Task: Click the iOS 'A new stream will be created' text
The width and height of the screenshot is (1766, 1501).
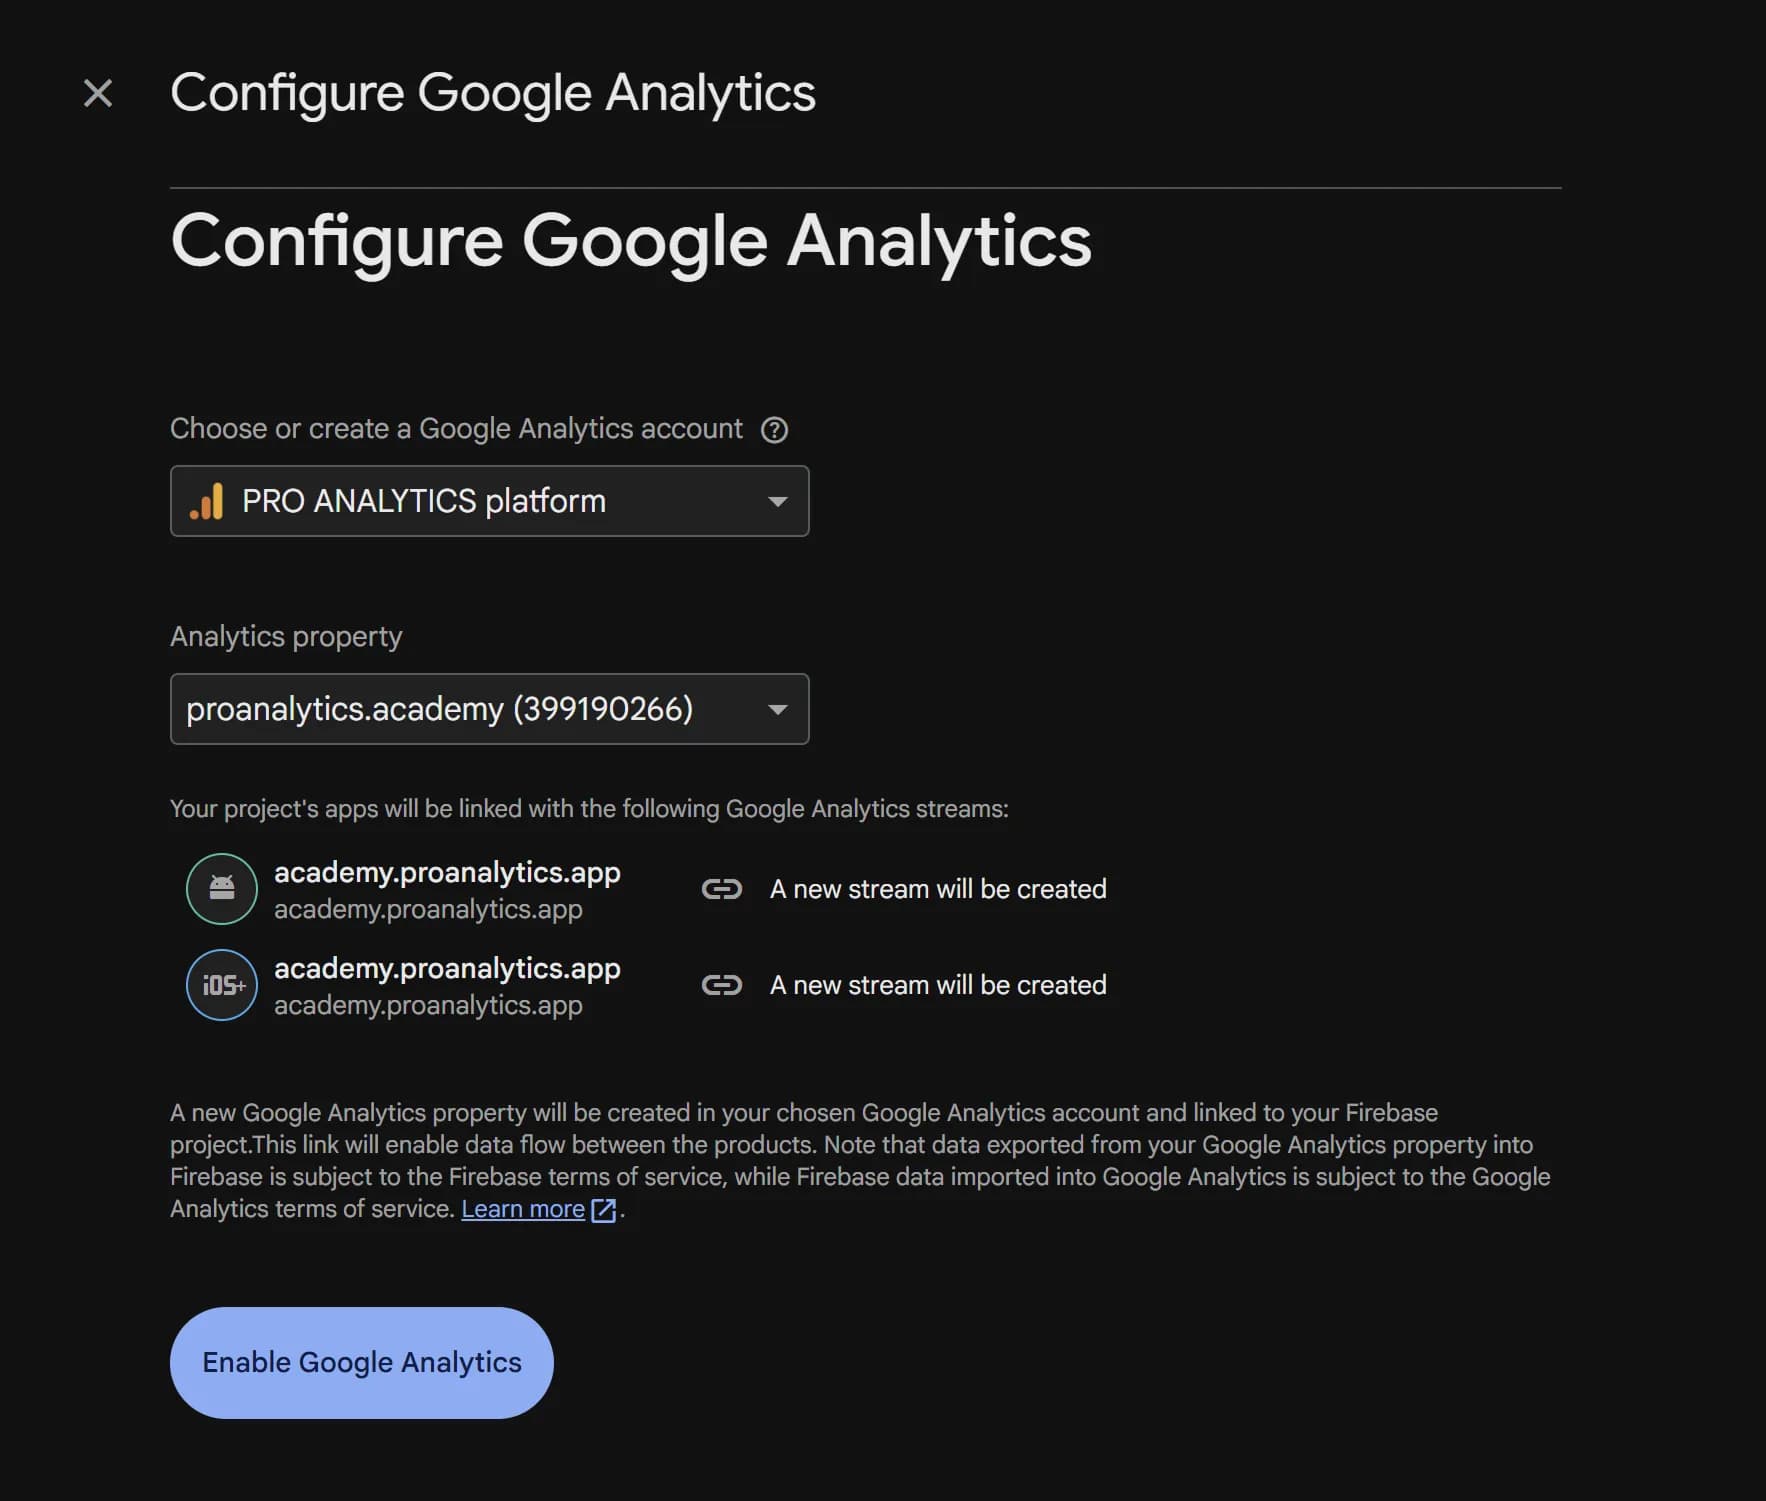Action: 937,984
